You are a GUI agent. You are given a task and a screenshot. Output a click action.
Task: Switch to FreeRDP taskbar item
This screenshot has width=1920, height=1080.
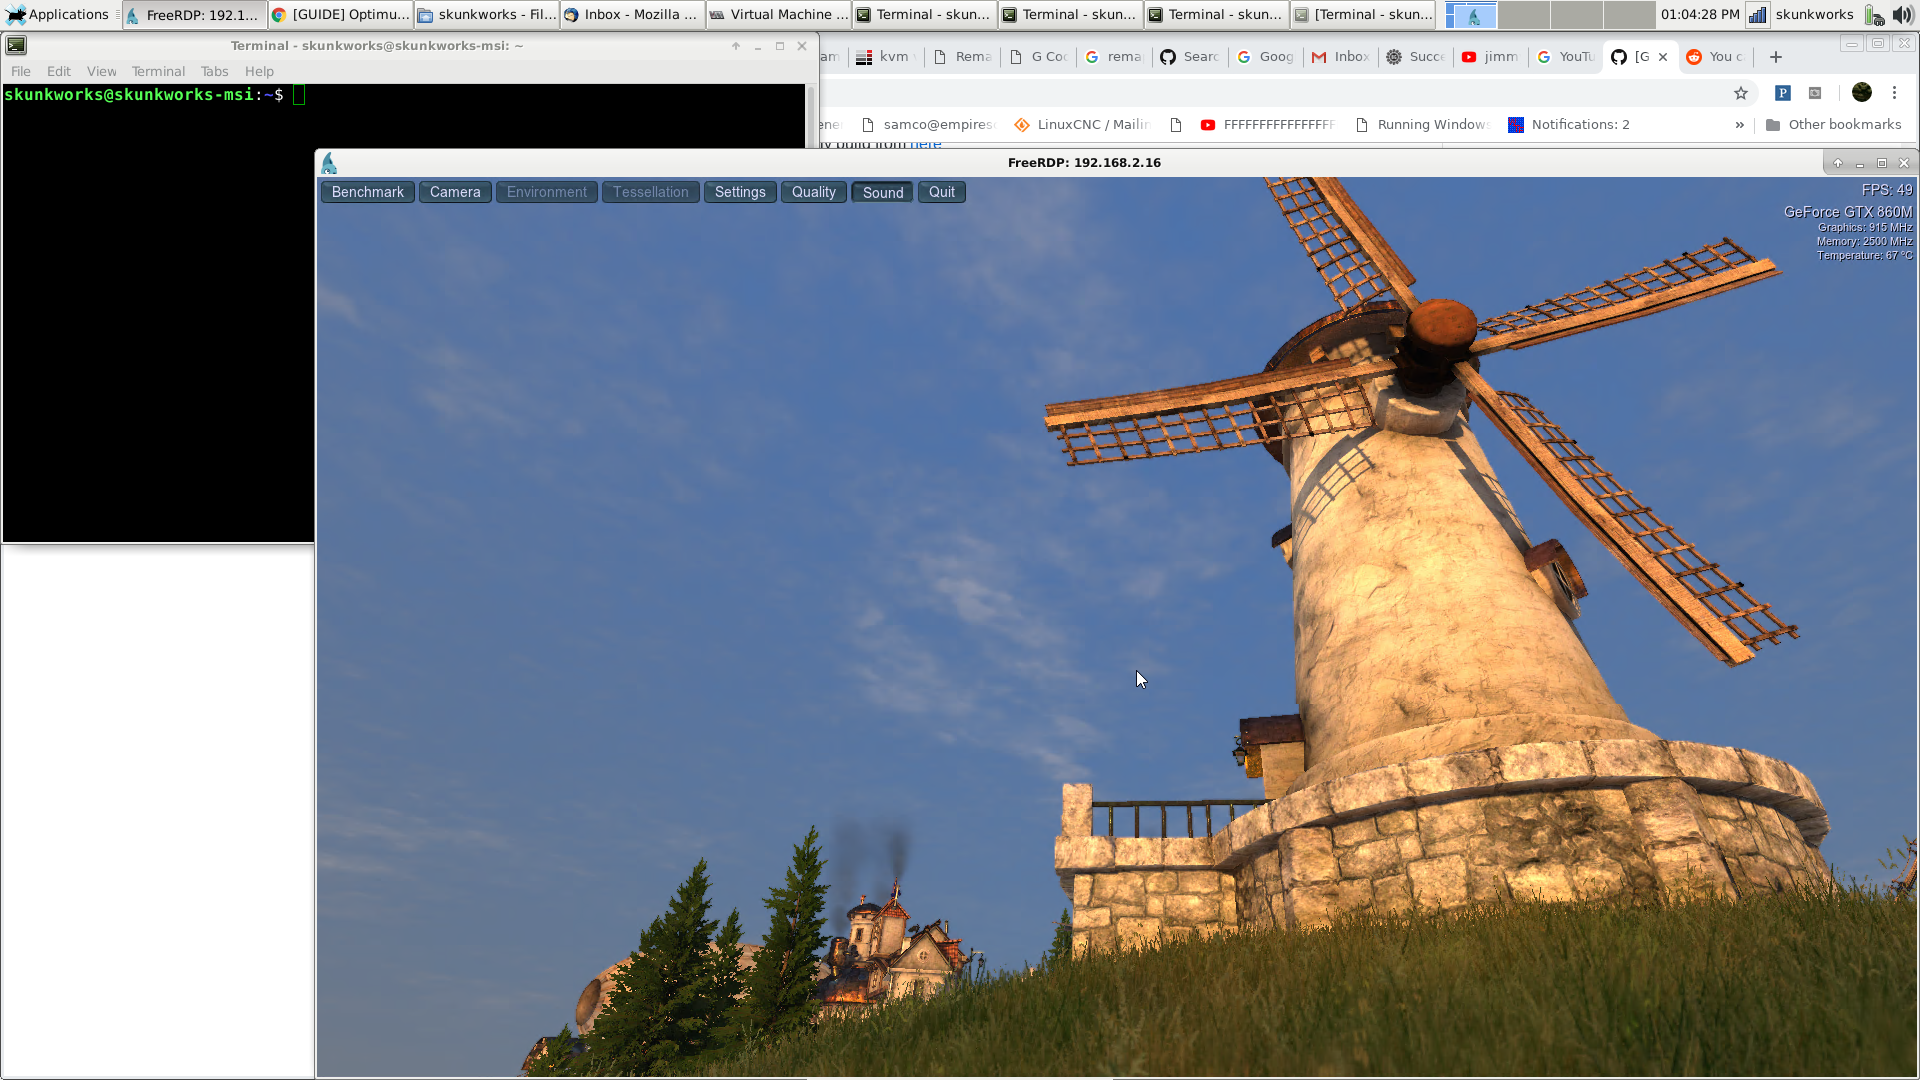pyautogui.click(x=195, y=14)
